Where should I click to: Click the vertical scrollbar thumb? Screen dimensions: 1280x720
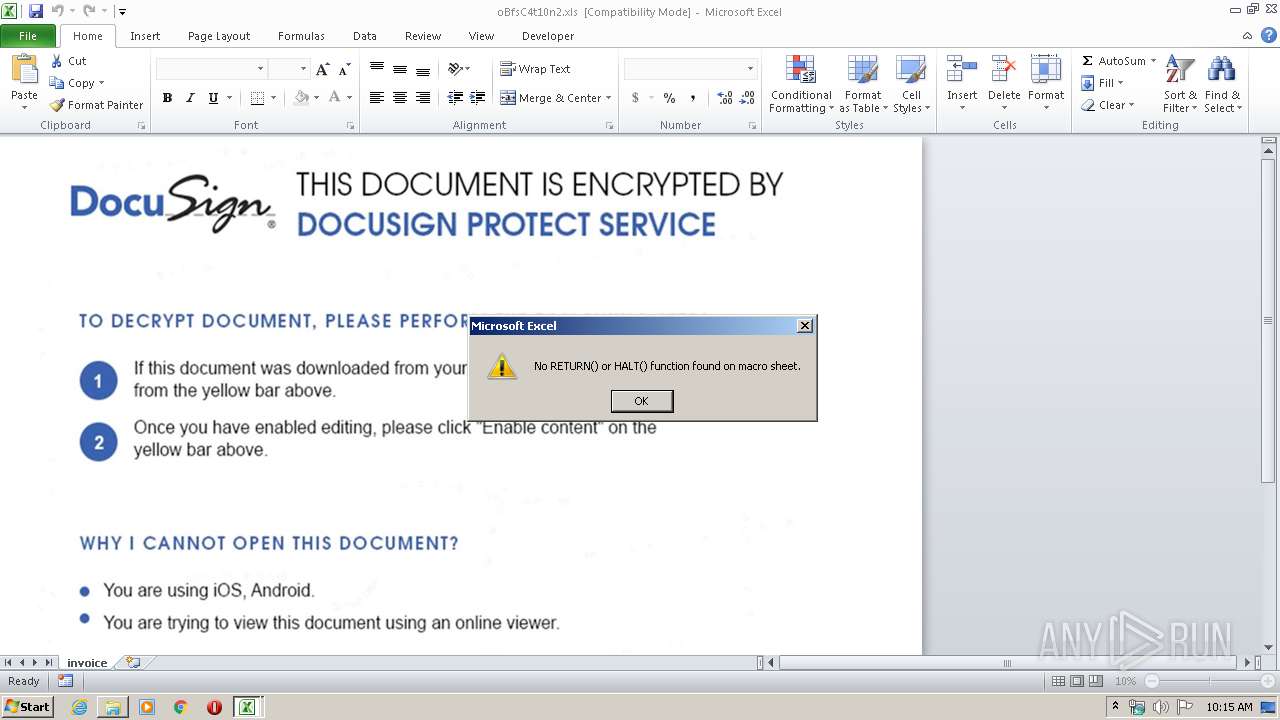[1268, 320]
